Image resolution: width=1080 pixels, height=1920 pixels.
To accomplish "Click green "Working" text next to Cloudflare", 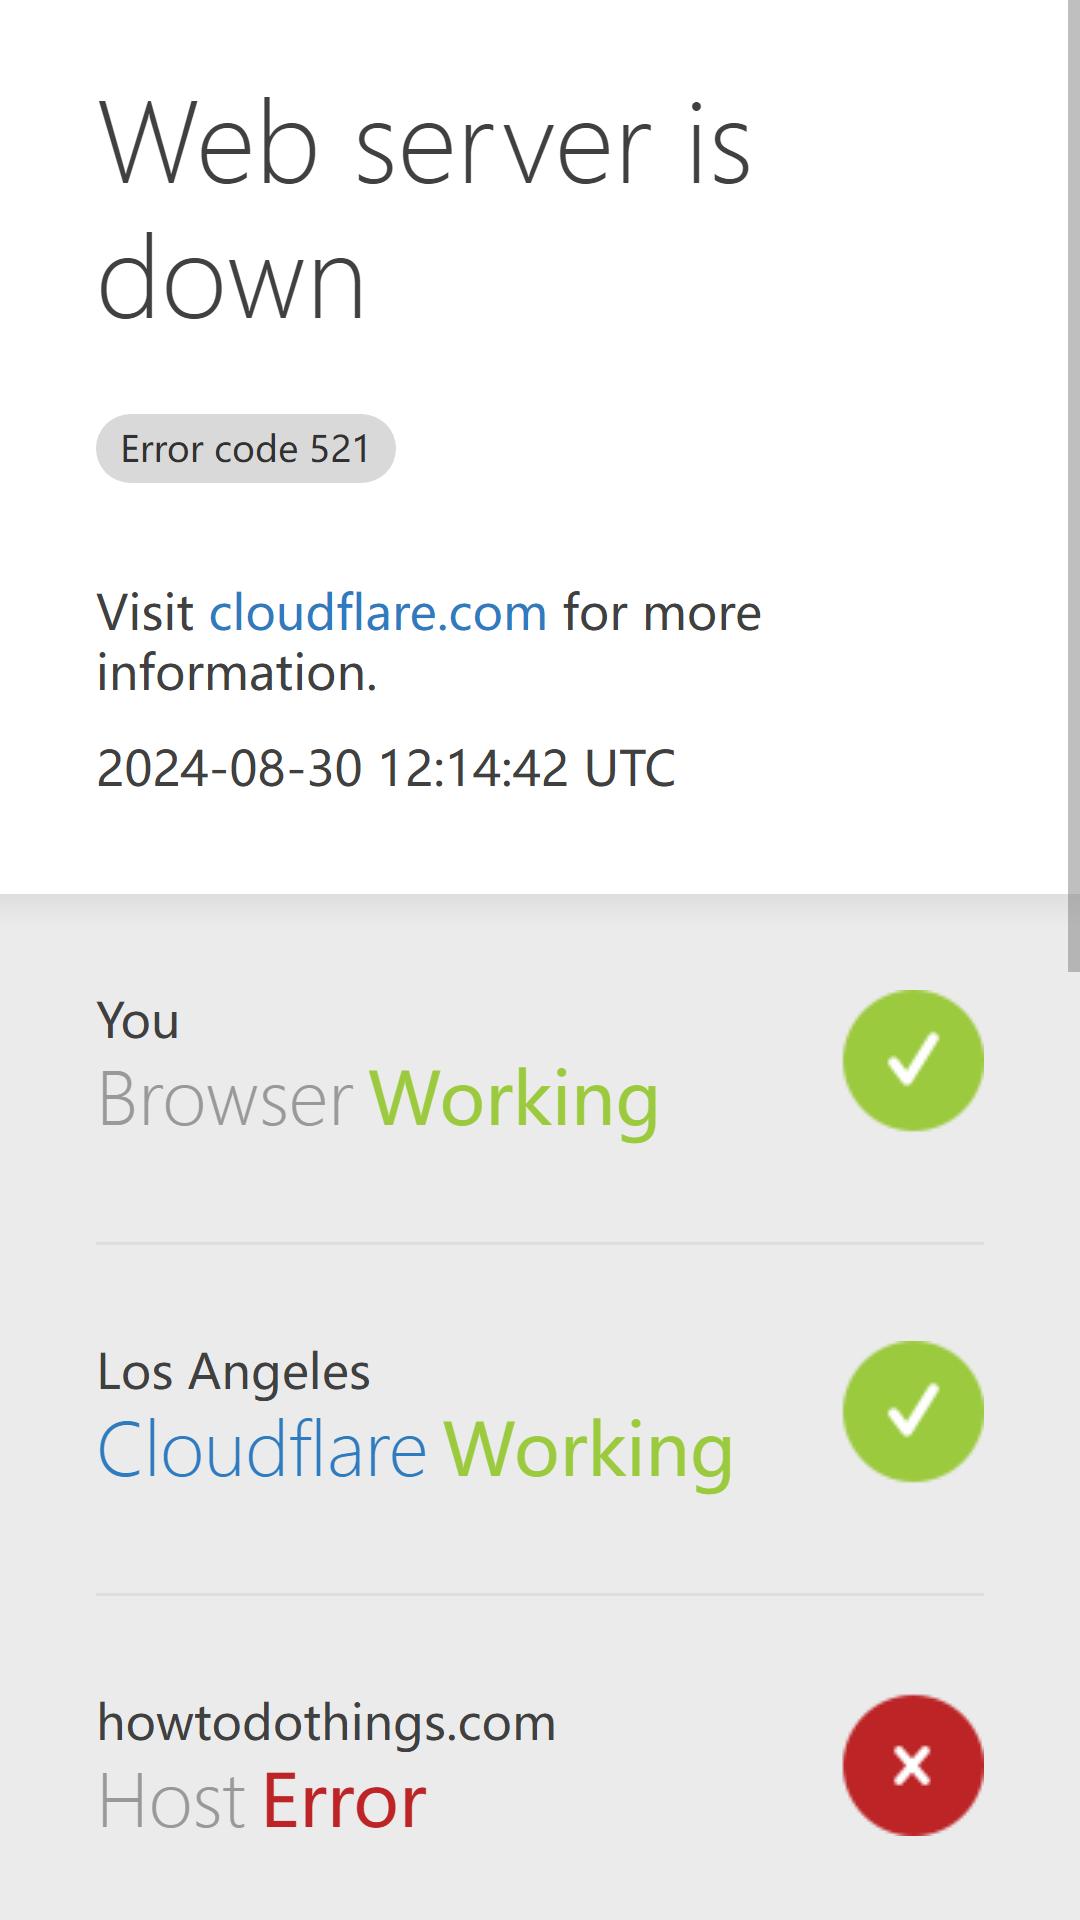I will (x=589, y=1449).
